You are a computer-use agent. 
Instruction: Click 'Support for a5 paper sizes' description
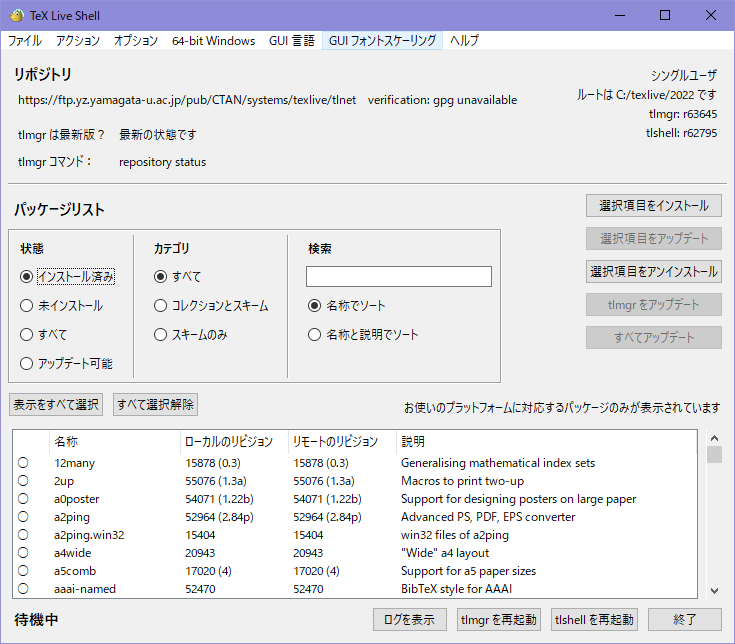pyautogui.click(x=468, y=571)
